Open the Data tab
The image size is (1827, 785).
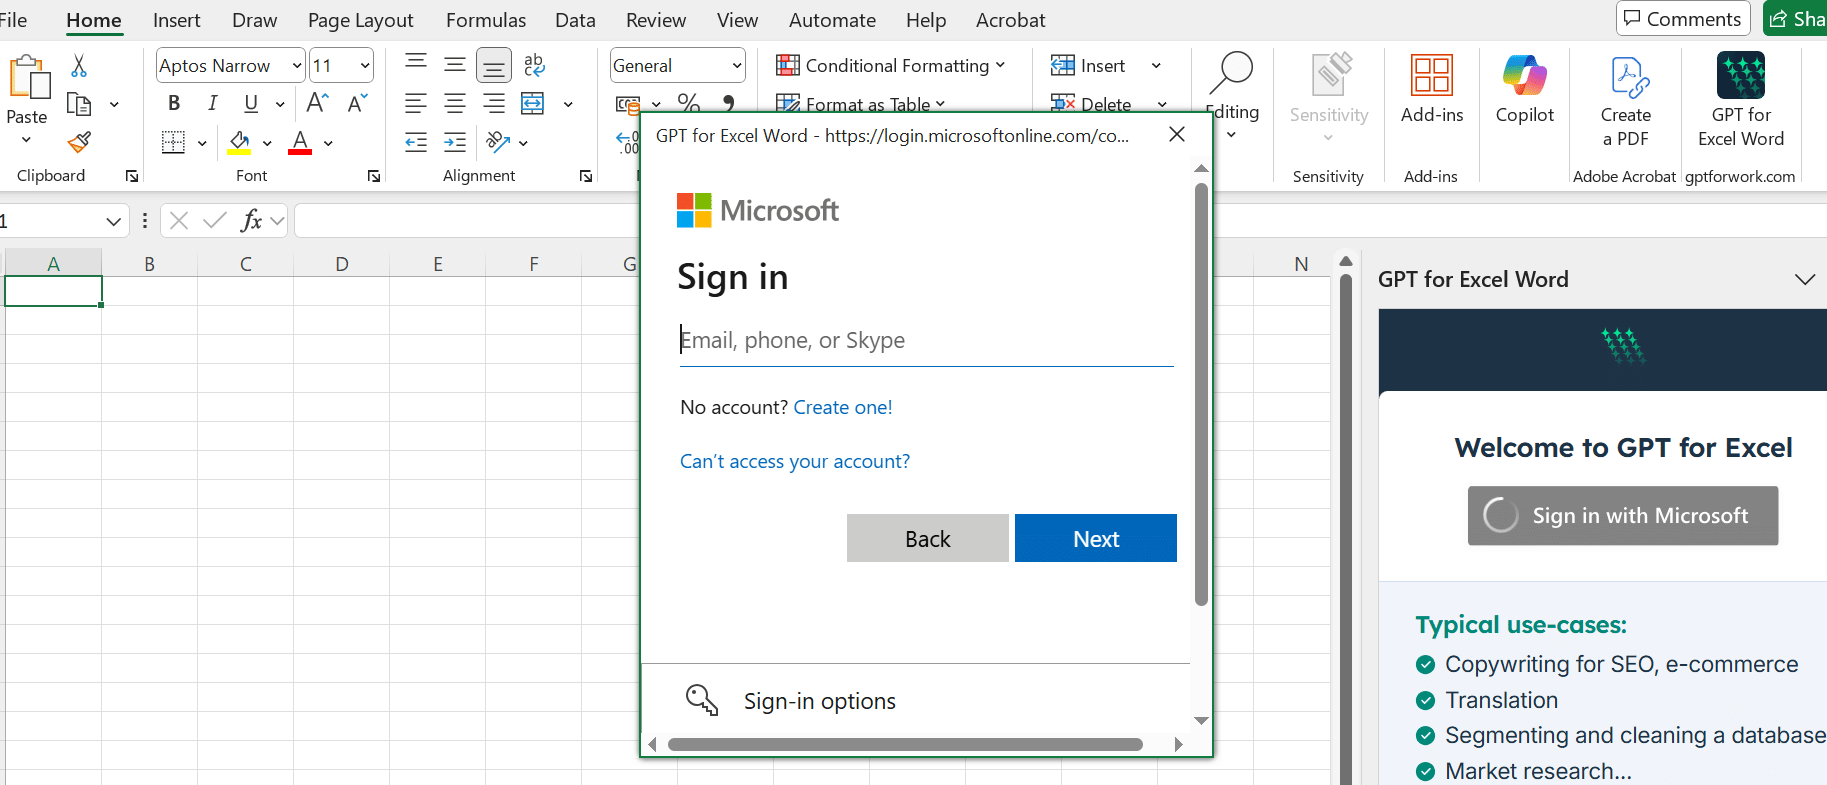(575, 20)
